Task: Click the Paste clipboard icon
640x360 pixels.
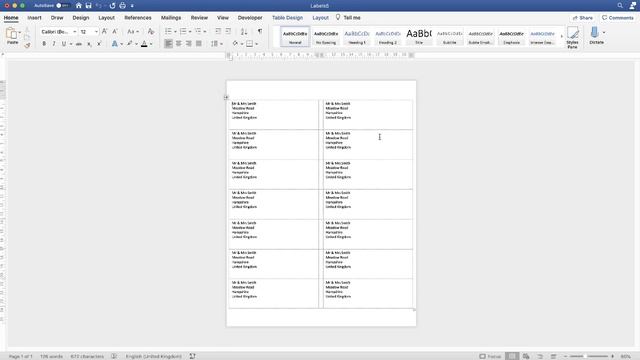Action: 11,34
